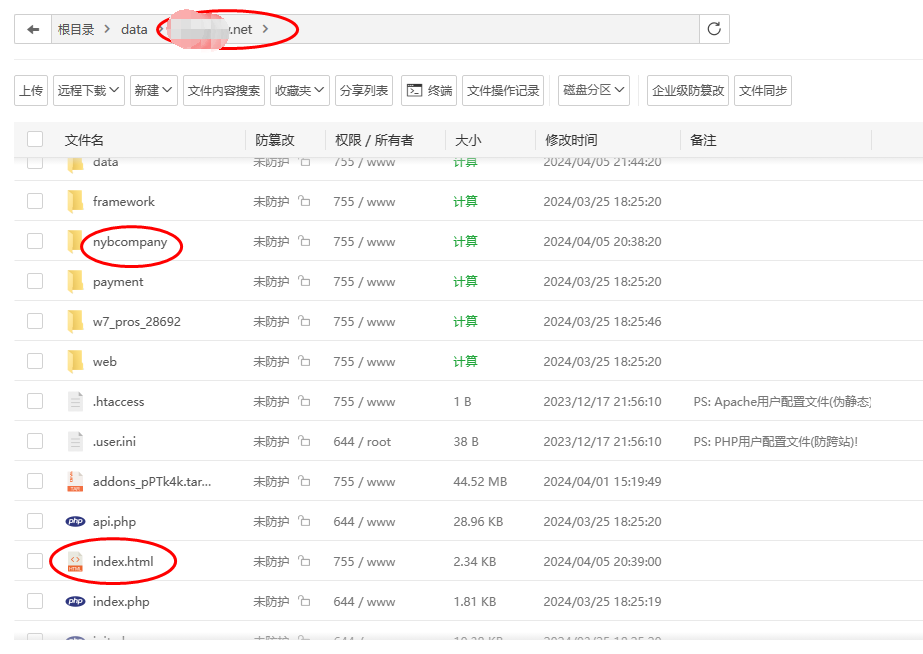Image resolution: width=923 pixels, height=654 pixels.
Task: Click the 备注 column header
Action: coord(703,140)
